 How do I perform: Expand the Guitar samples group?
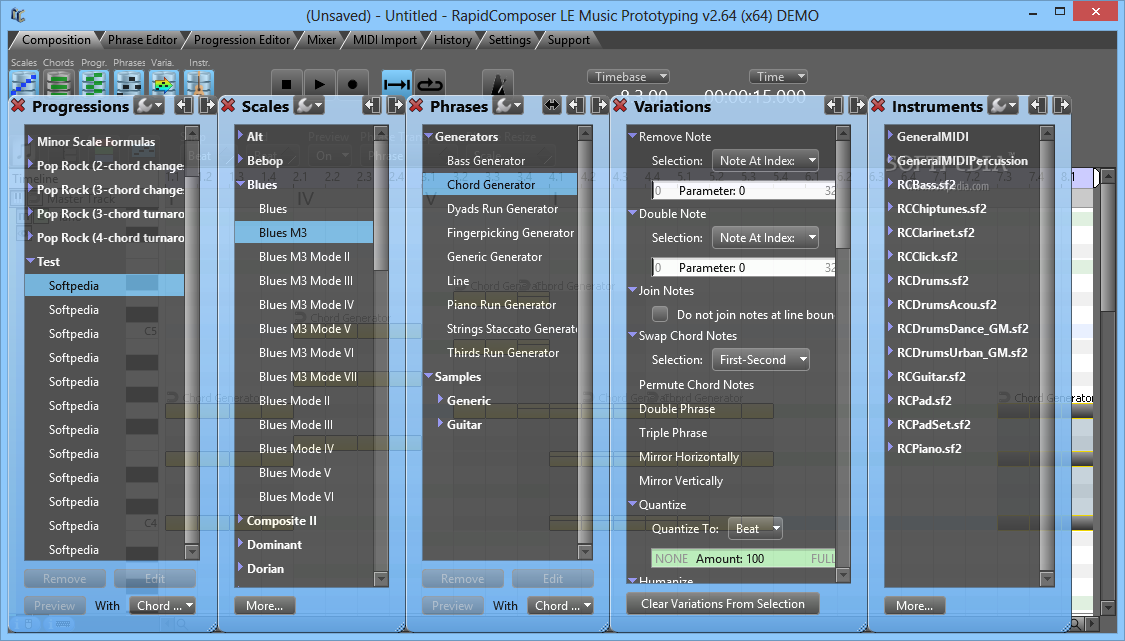(x=441, y=424)
